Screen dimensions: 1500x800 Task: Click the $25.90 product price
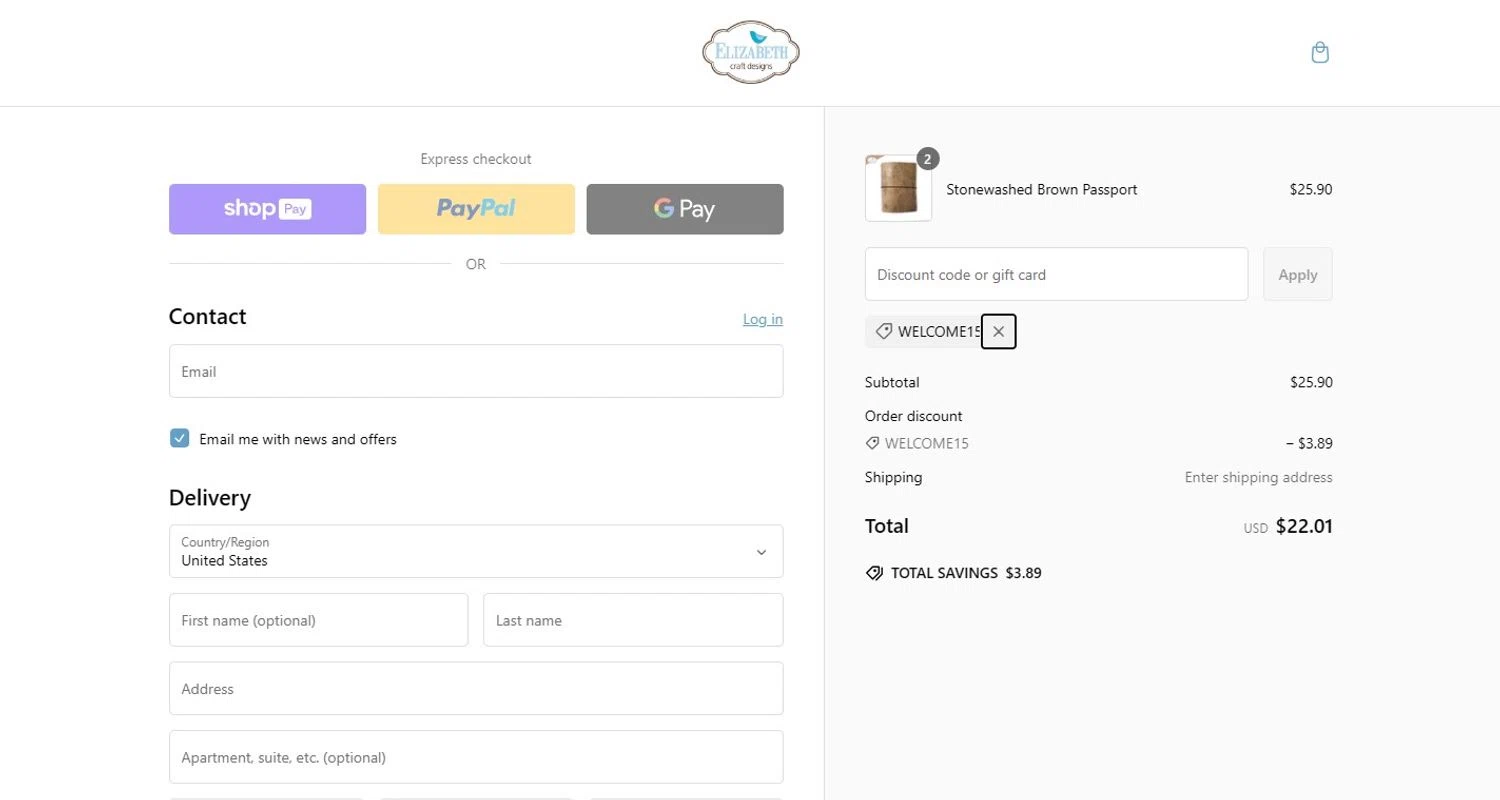(1311, 189)
